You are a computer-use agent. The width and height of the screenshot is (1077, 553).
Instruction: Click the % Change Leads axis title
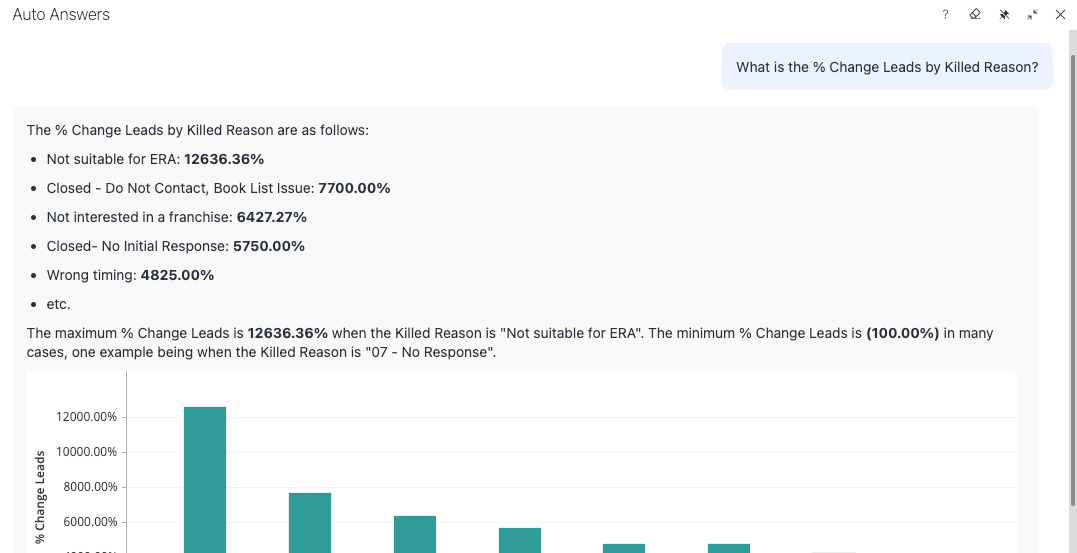40,497
